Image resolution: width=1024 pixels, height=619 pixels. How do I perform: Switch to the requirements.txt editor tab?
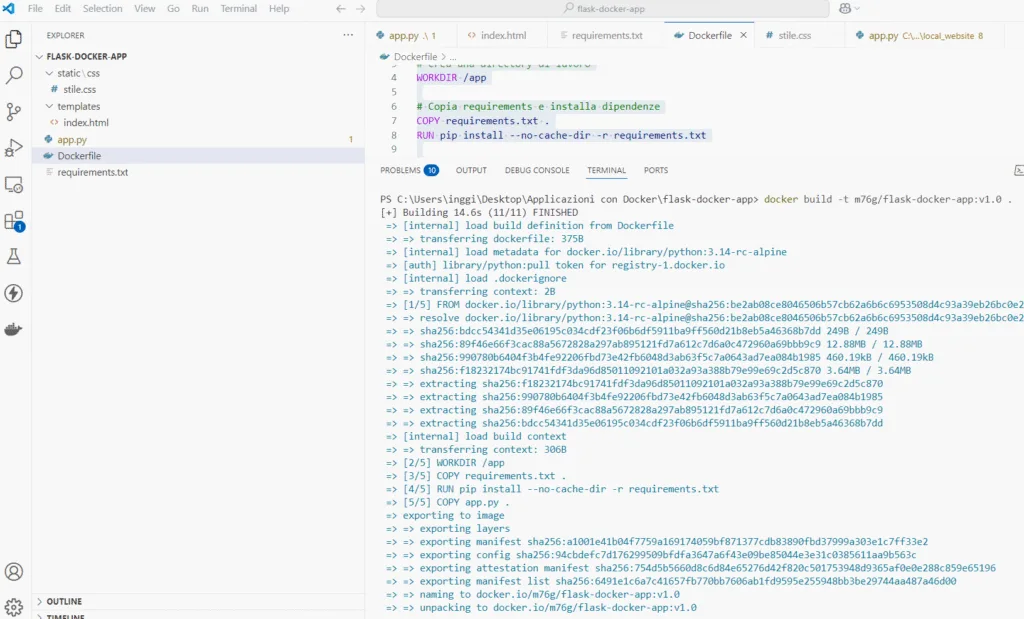(605, 35)
